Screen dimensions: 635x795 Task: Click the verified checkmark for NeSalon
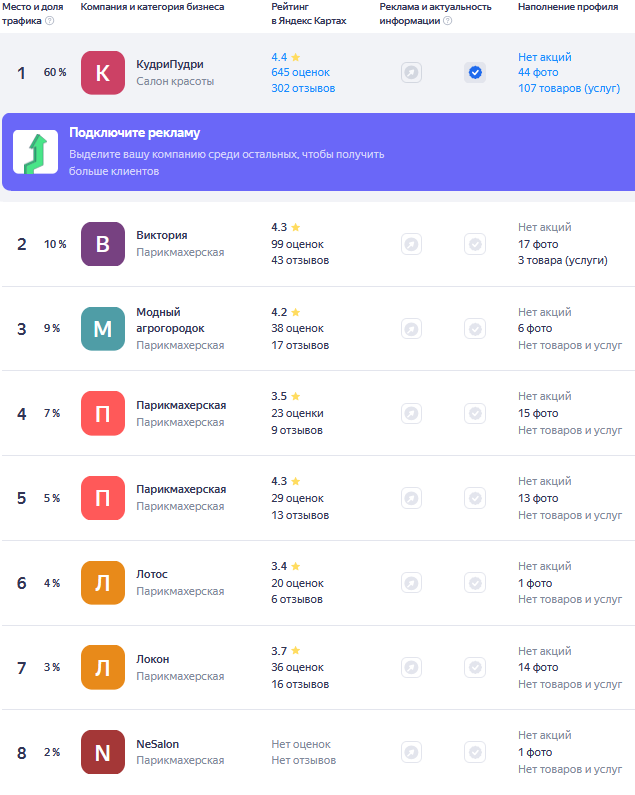tap(475, 752)
